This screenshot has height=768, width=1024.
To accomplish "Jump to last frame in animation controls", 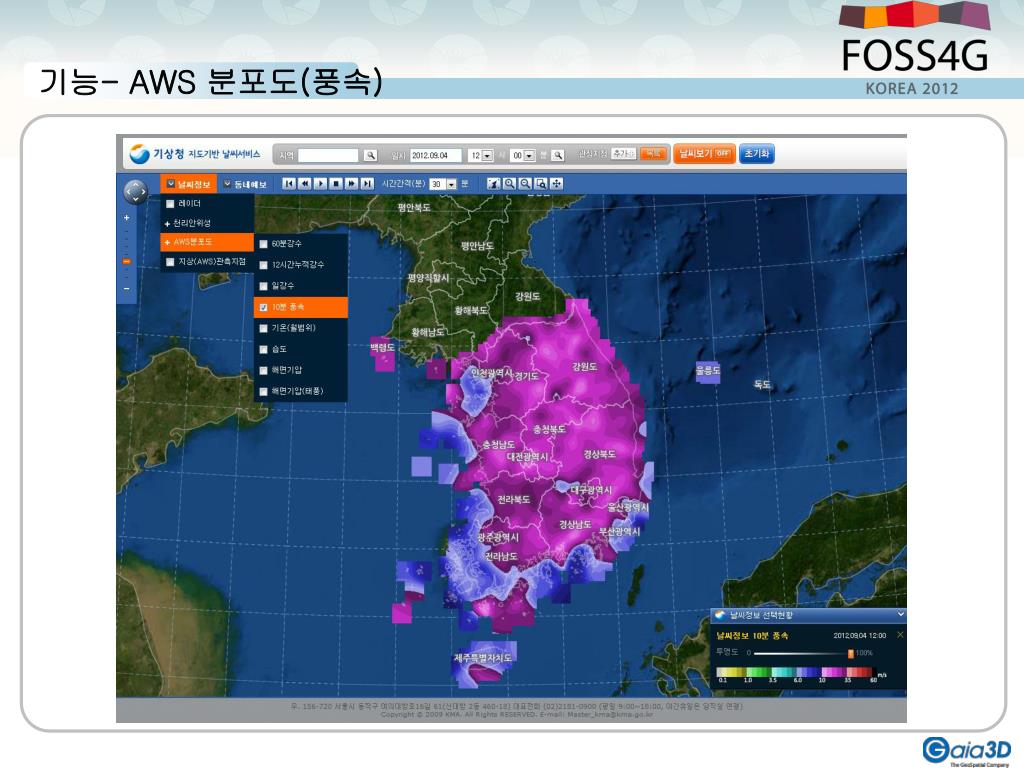I will pos(367,184).
